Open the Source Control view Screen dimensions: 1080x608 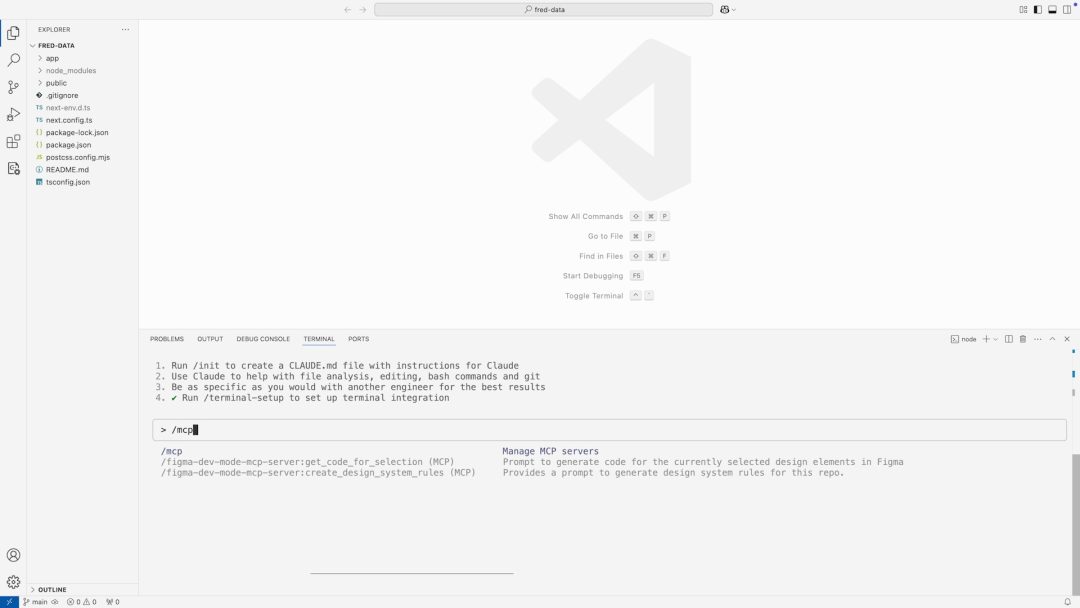[13, 87]
